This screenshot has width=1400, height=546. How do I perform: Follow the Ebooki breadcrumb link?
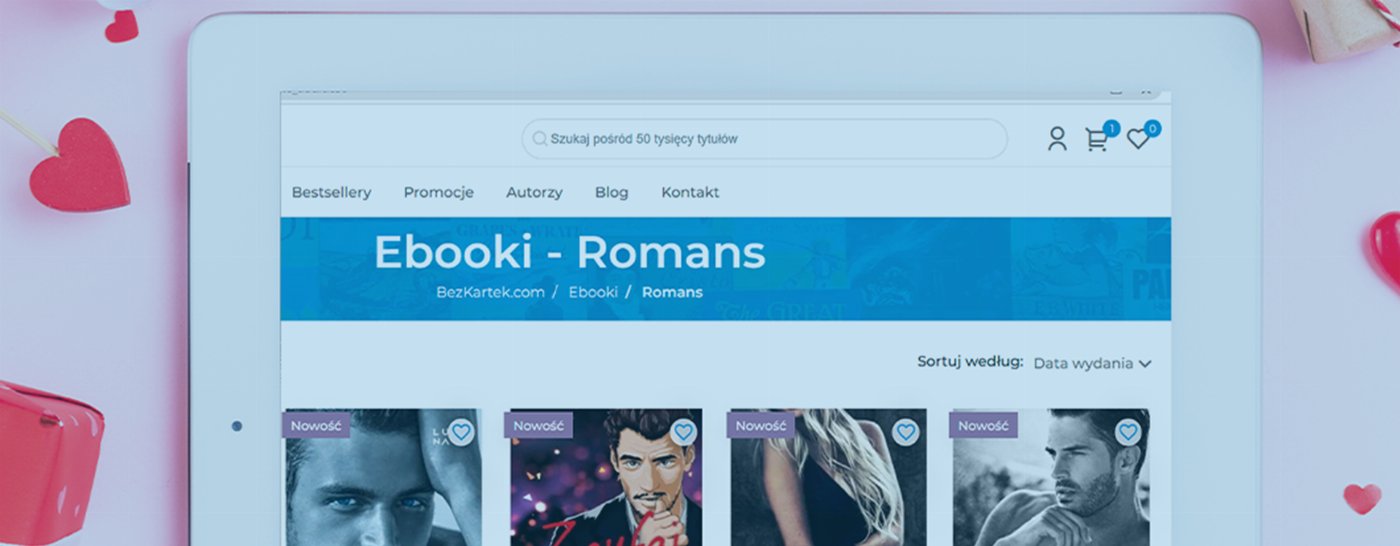click(x=593, y=292)
